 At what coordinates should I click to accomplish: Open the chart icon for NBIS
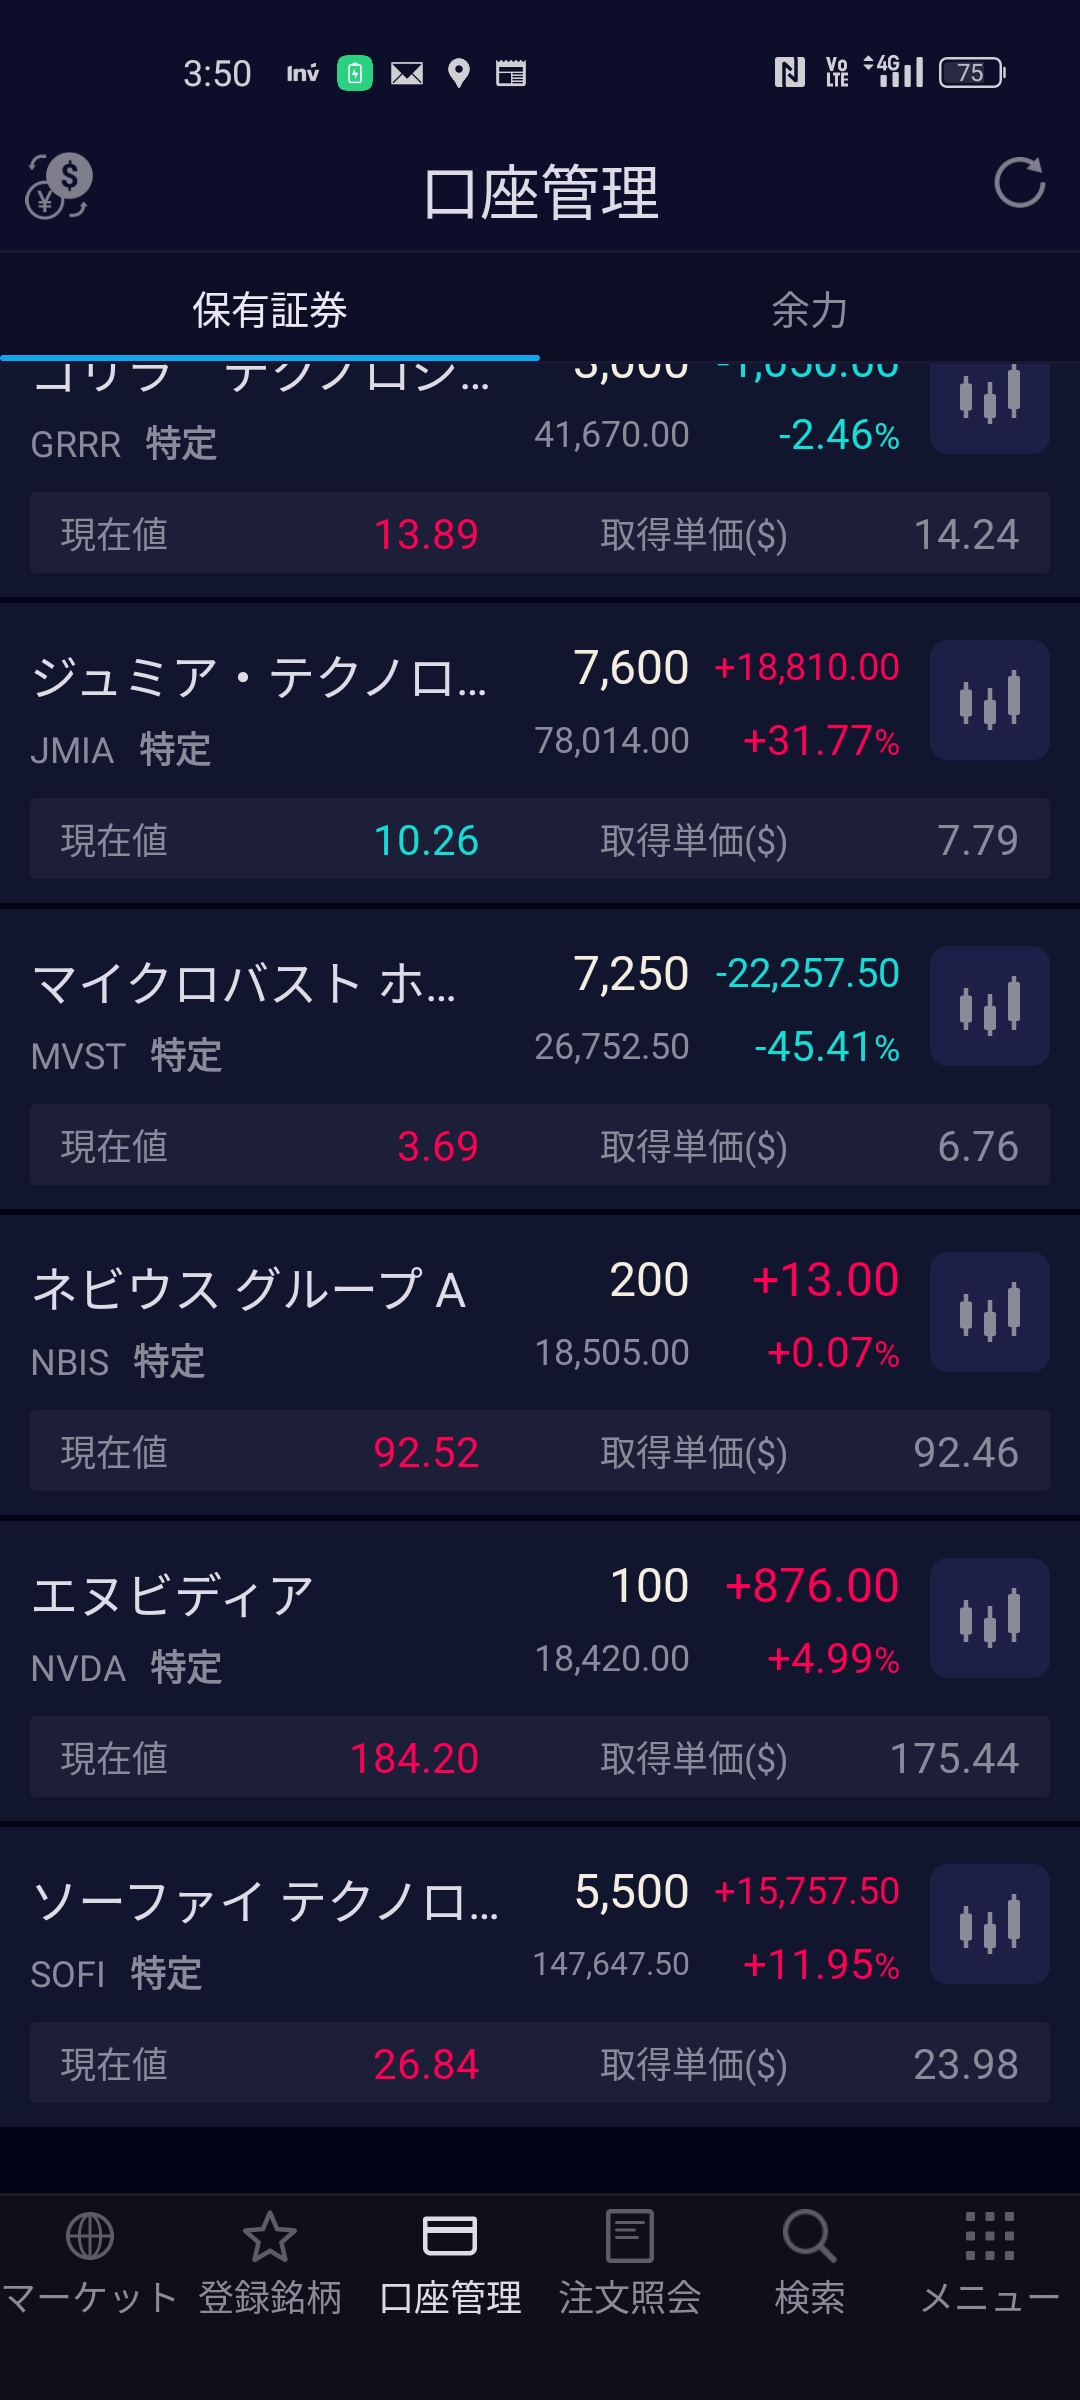pyautogui.click(x=989, y=1312)
